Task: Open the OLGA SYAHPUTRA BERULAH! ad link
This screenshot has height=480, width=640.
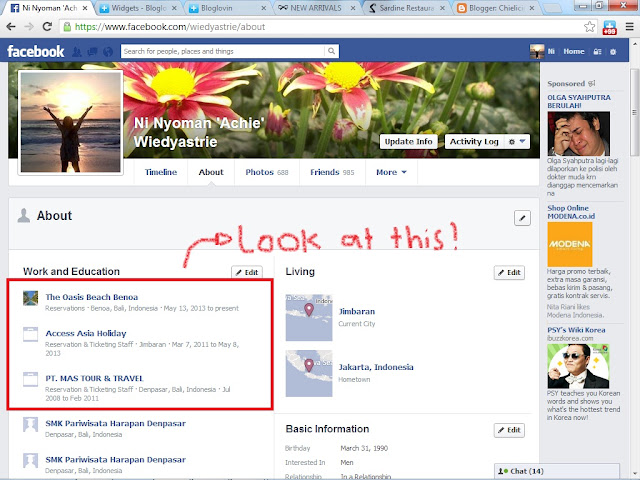Action: (x=579, y=101)
